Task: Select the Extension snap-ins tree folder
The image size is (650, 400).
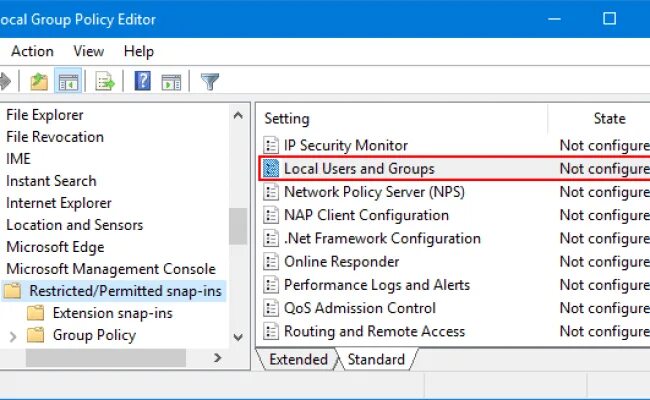Action: click(112, 313)
